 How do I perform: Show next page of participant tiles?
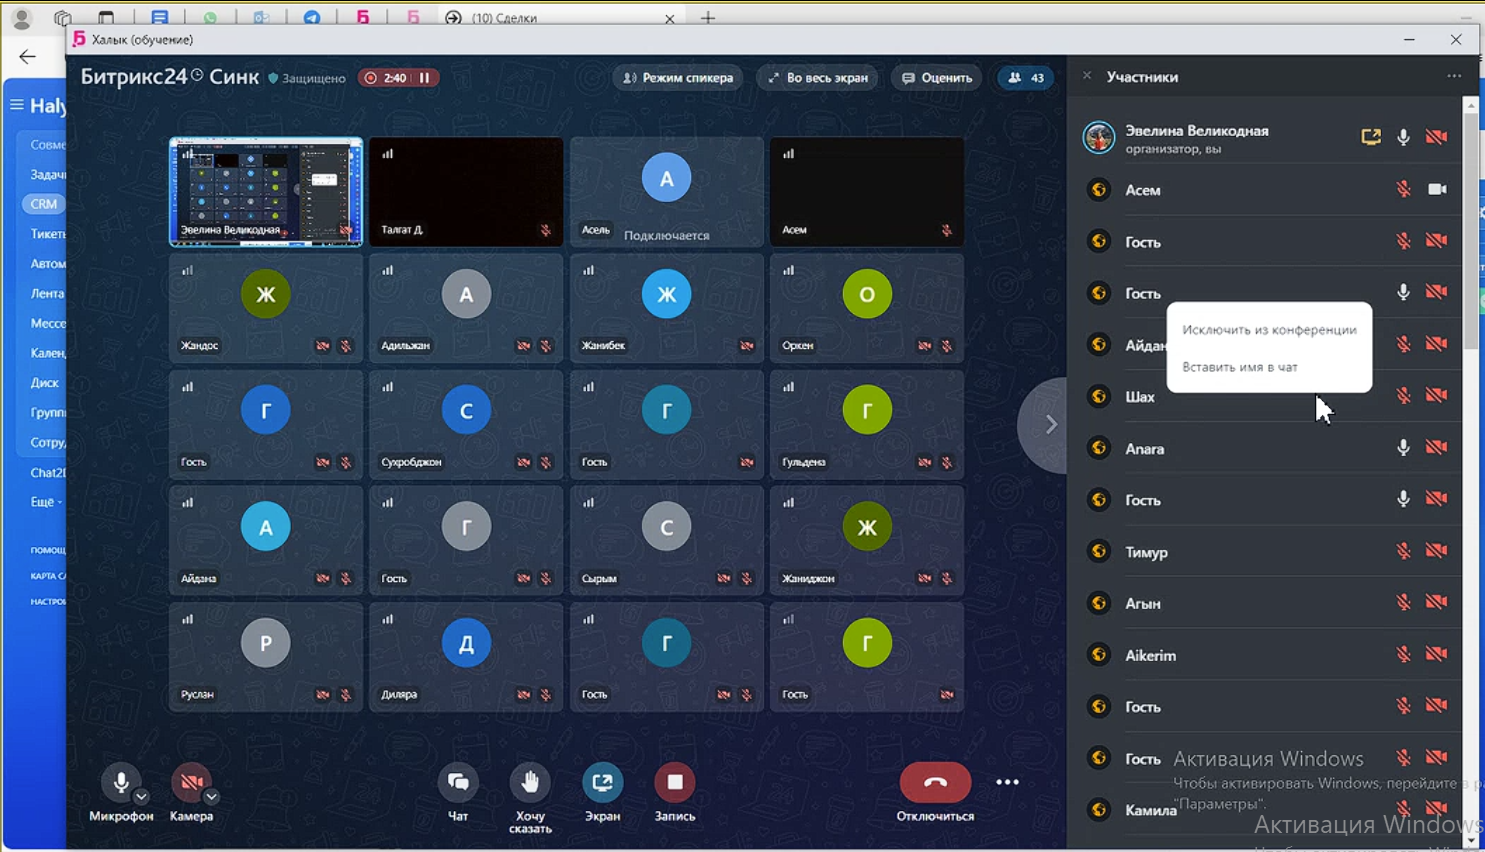pos(1050,425)
